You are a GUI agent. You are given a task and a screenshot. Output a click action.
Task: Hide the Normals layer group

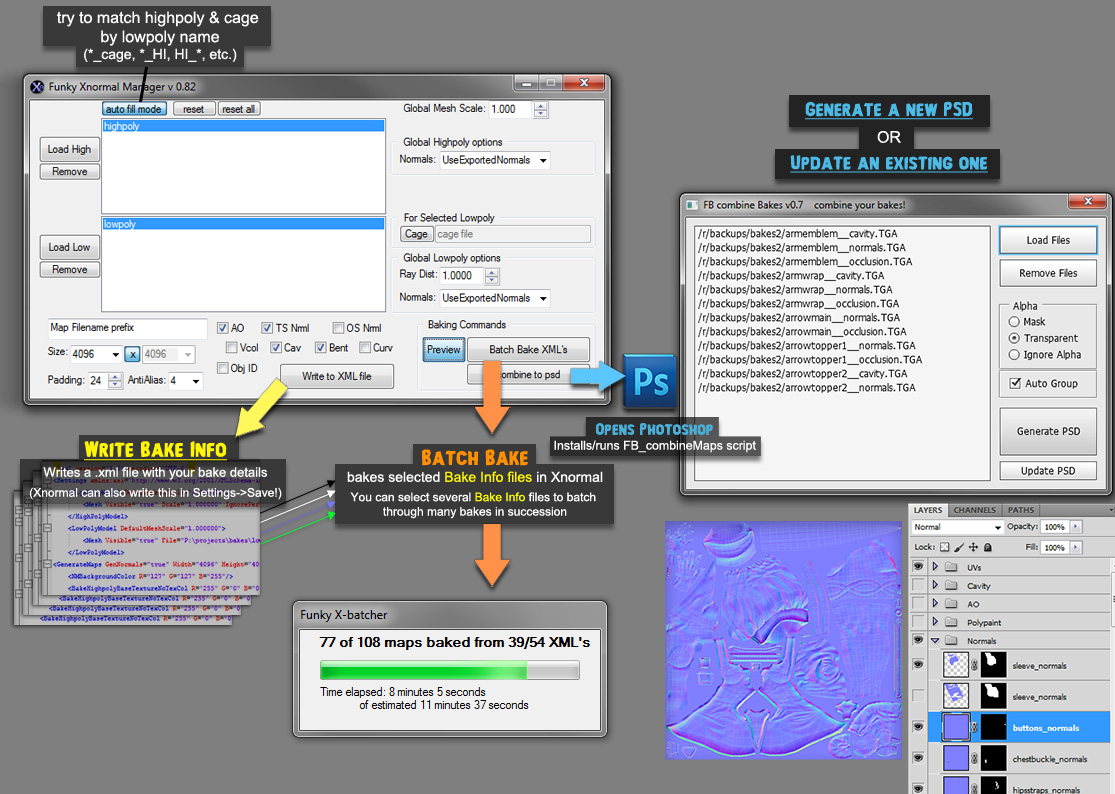918,640
